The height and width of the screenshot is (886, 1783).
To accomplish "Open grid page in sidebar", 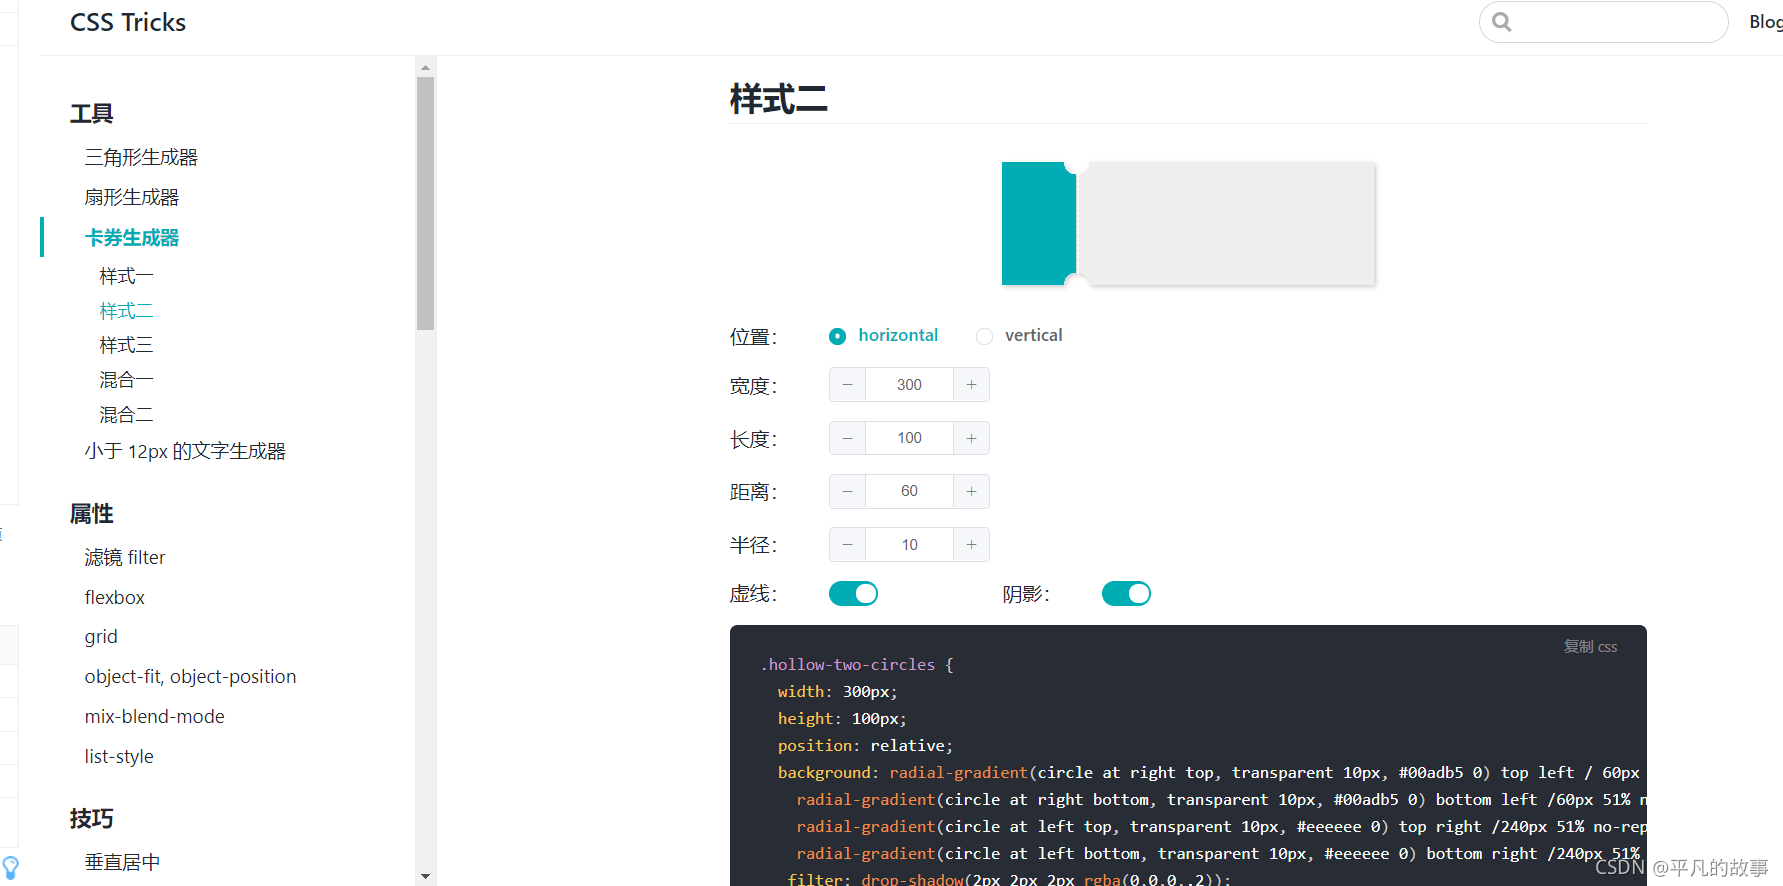I will (101, 637).
